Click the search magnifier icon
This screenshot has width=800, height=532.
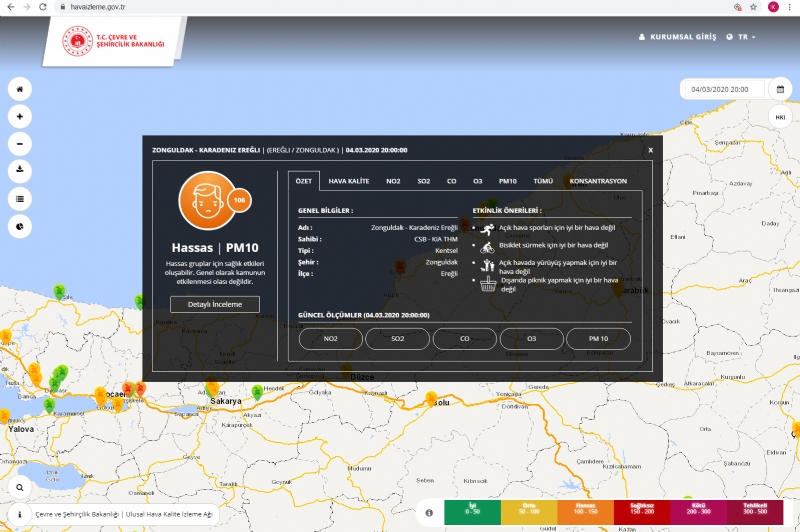(x=20, y=488)
